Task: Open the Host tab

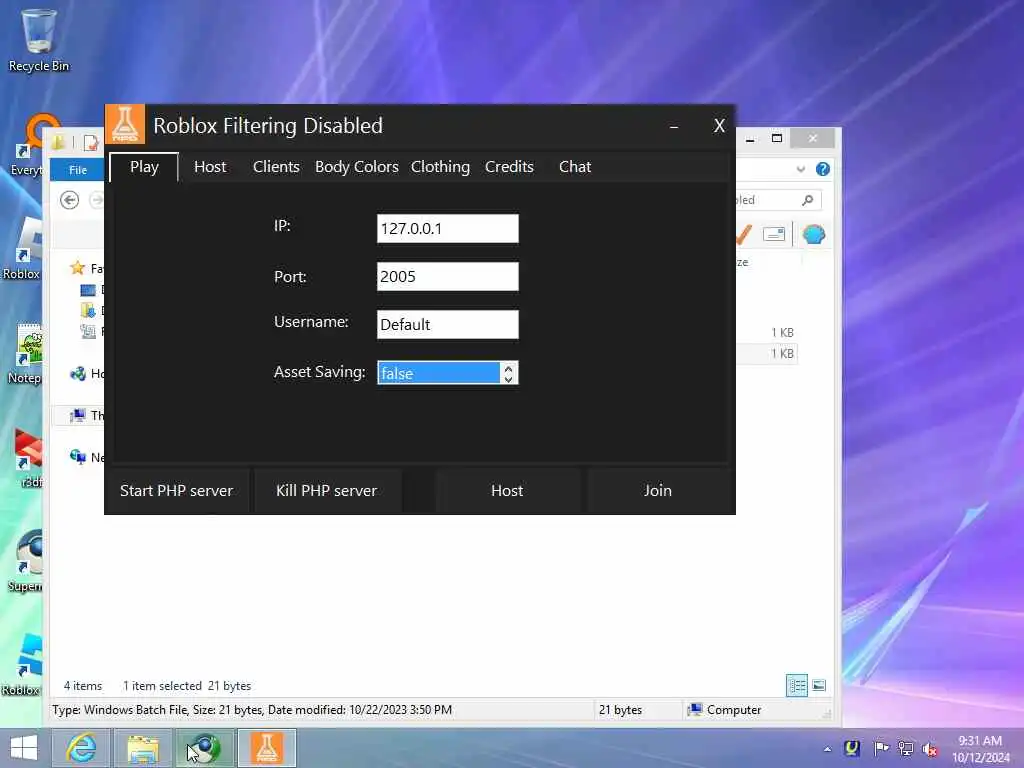Action: click(x=210, y=167)
